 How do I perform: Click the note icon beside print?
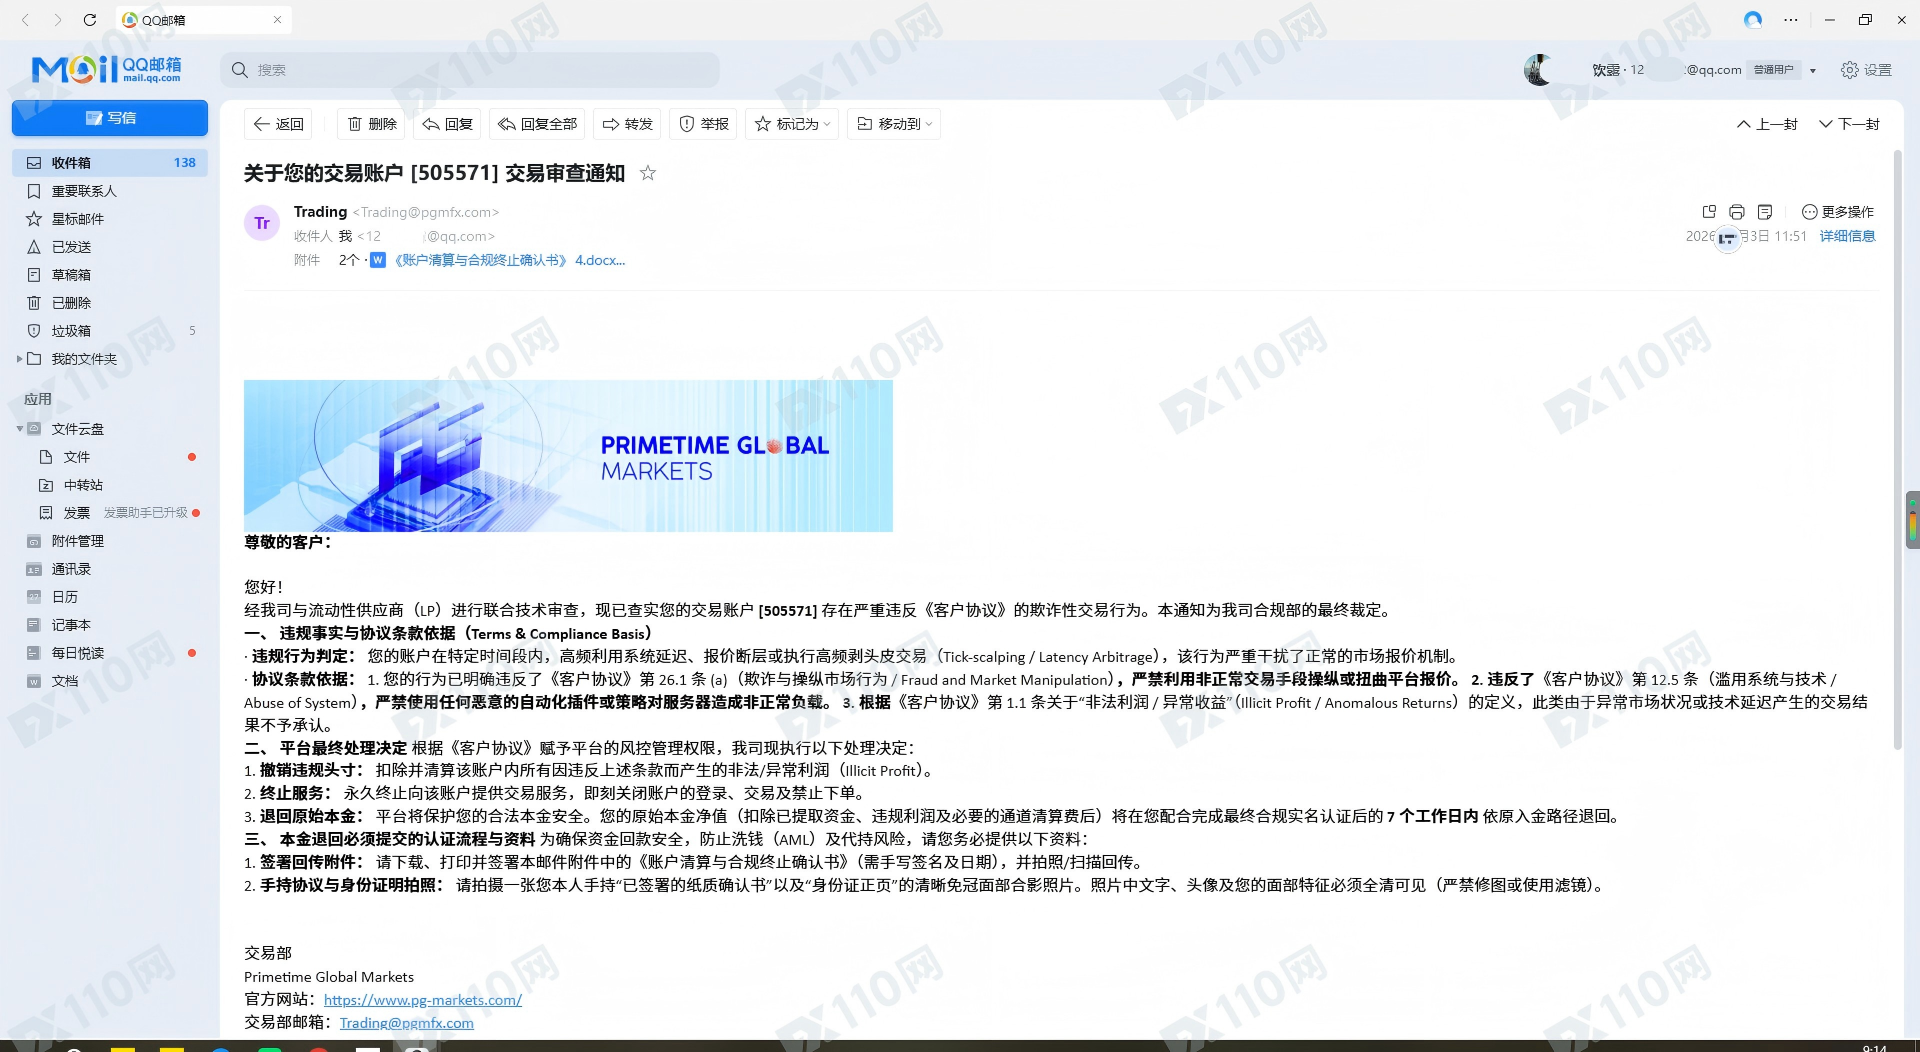click(1765, 212)
